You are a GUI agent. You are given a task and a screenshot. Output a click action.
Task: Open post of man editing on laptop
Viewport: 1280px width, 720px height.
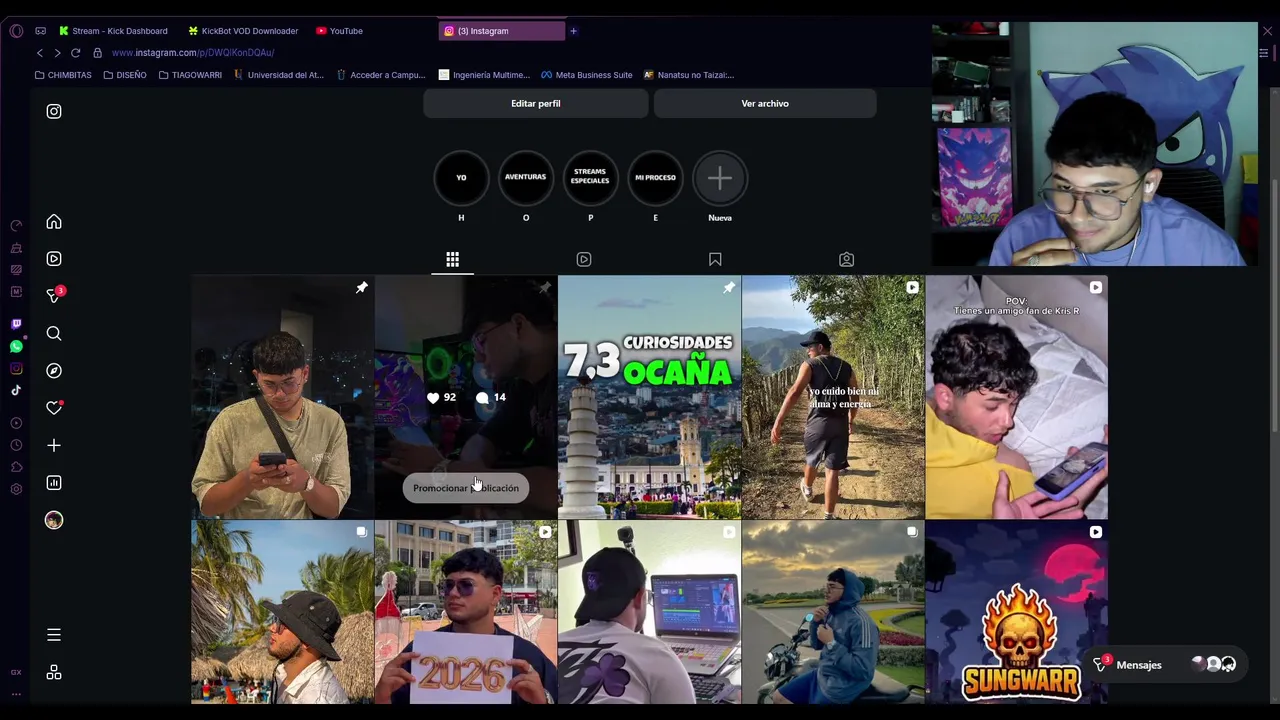[x=649, y=612]
